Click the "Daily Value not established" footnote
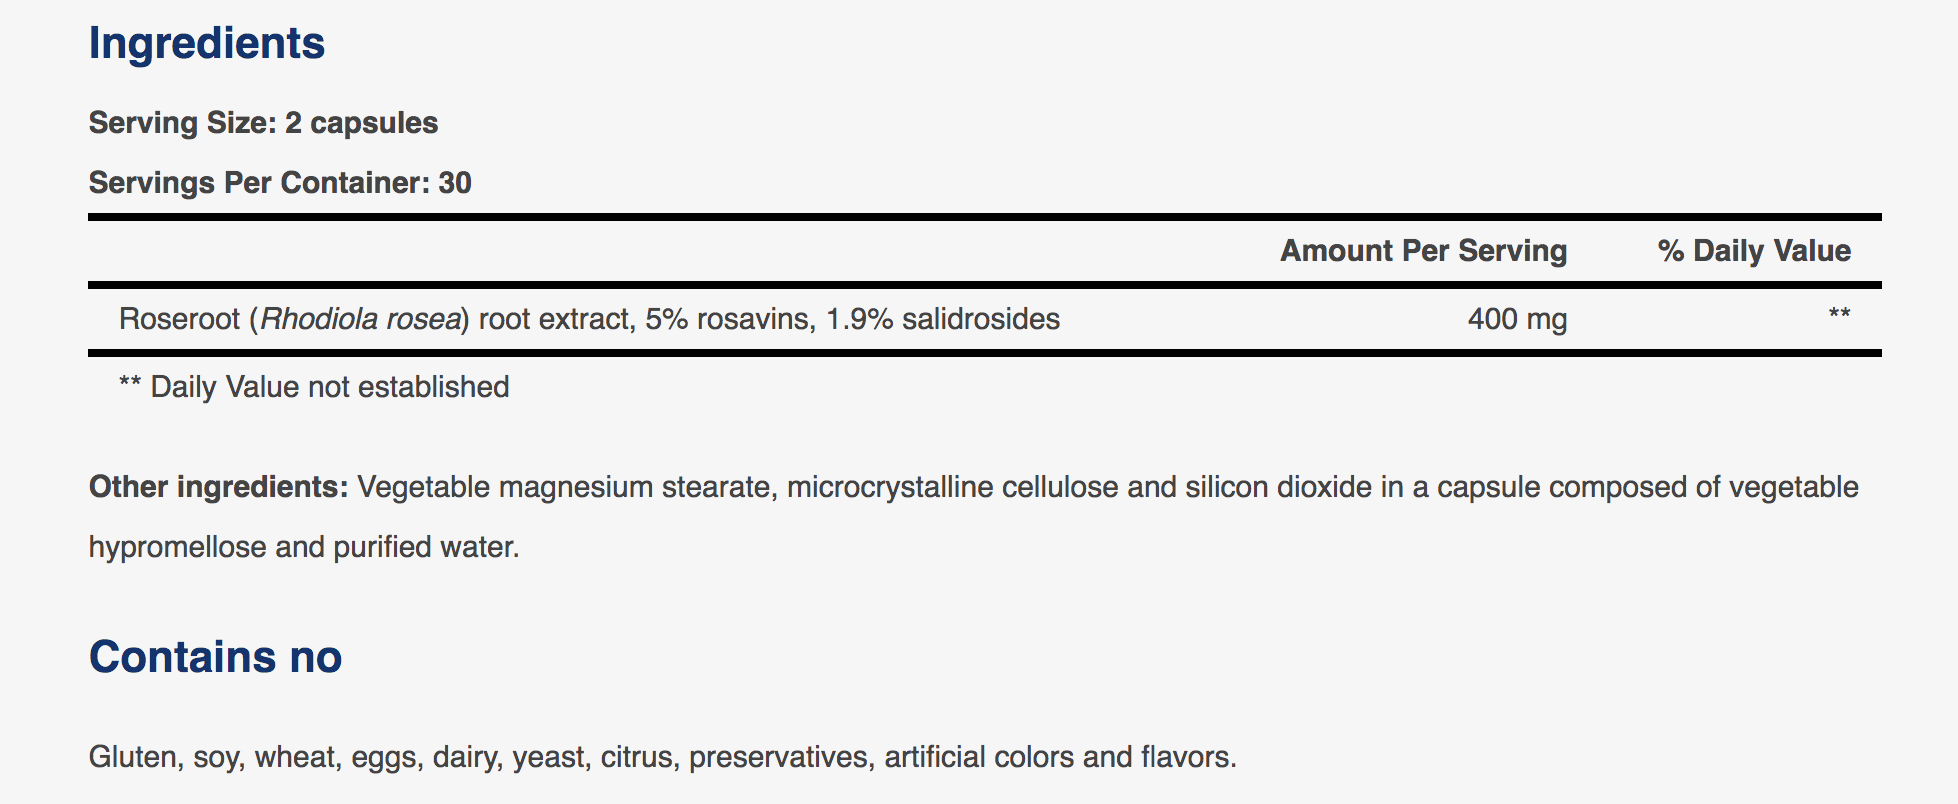 (329, 387)
